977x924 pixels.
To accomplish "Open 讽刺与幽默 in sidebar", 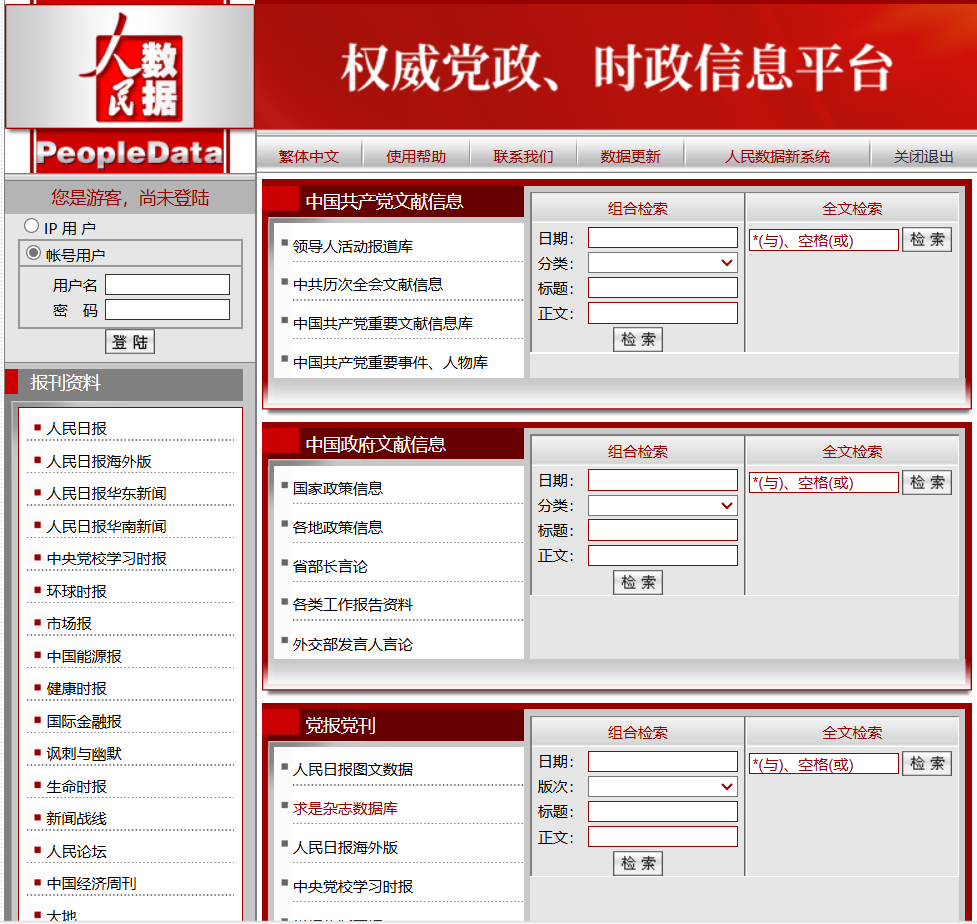I will pos(84,754).
